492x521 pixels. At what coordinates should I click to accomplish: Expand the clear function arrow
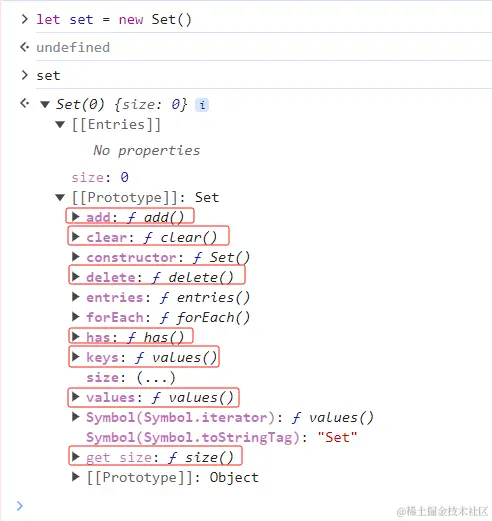76,237
